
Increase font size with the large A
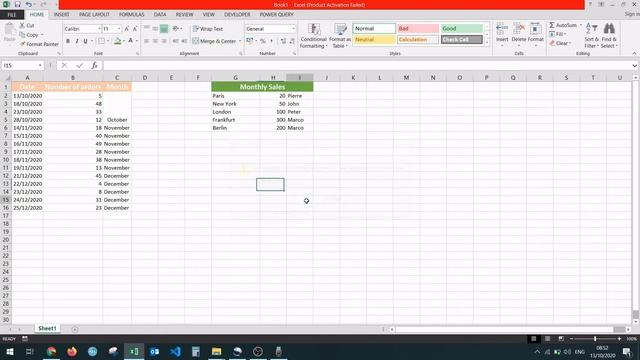pyautogui.click(x=127, y=29)
